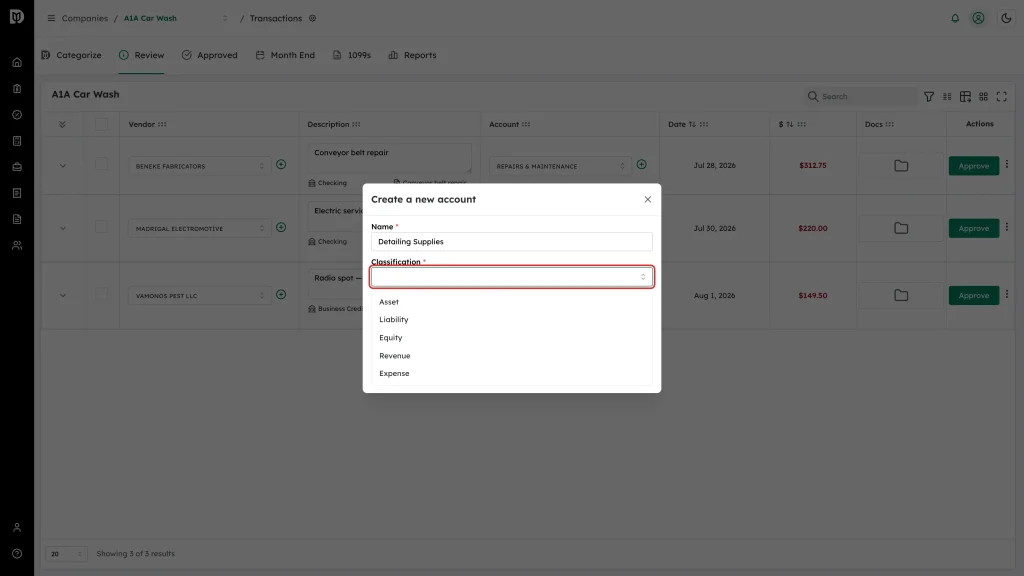Viewport: 1024px width, 576px height.
Task: Select Expense classification
Action: [x=511, y=374]
